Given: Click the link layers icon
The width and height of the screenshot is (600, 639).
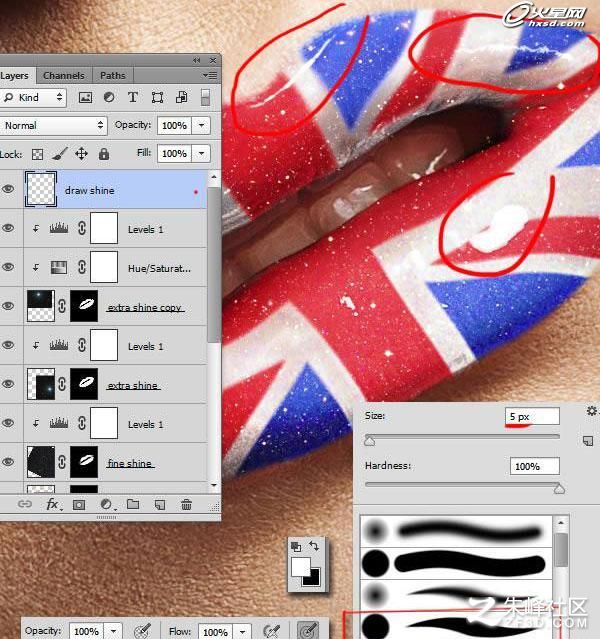Looking at the screenshot, I should (x=24, y=505).
